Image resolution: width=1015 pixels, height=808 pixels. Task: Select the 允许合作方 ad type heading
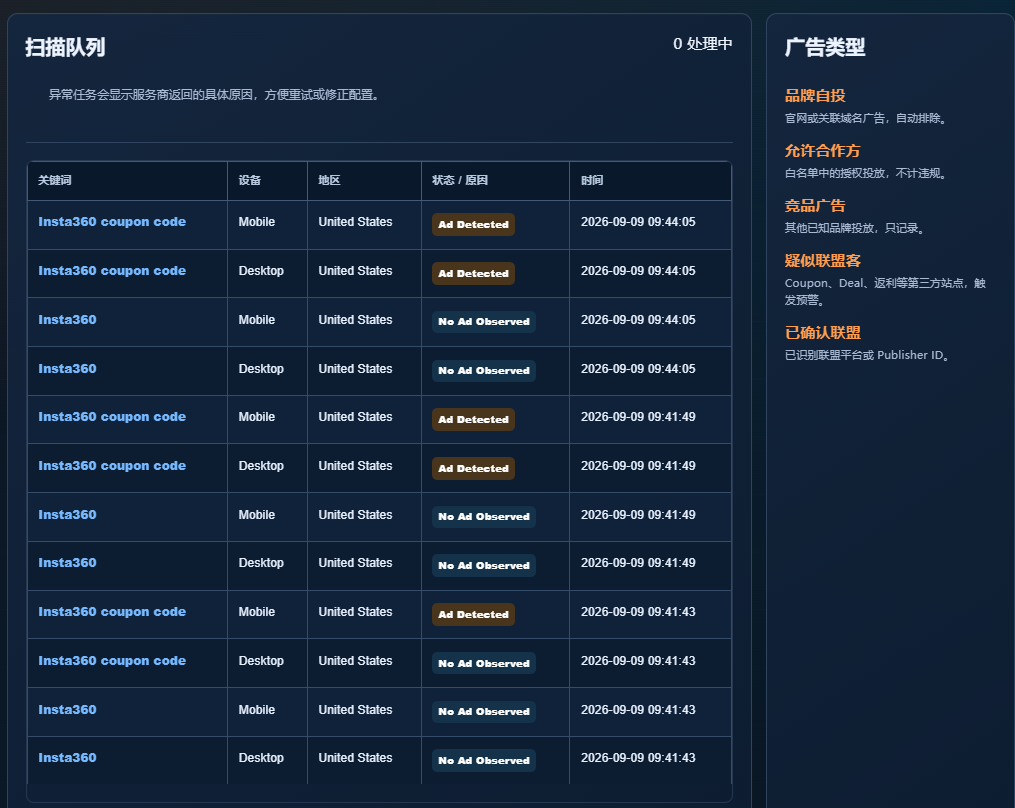tap(822, 150)
